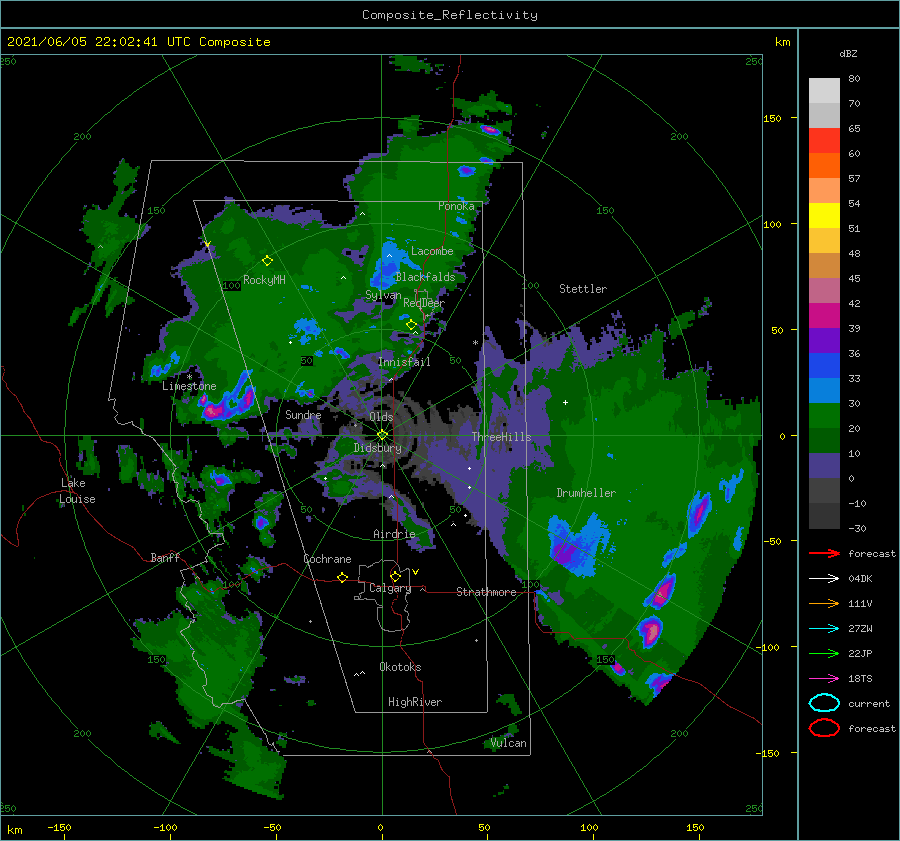
Task: Click the ThreeHills town label
Action: 502,437
